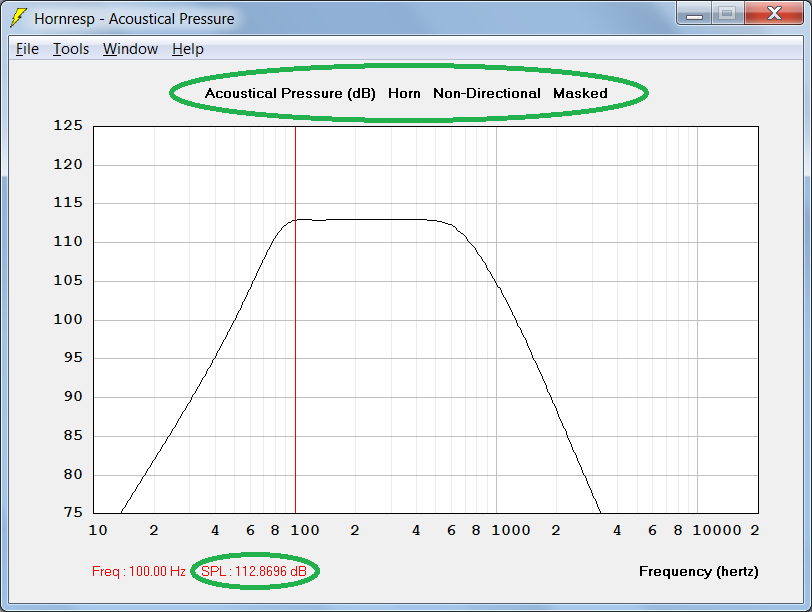Click the 'Freq : 100.00 Hz' readout
Screen dimensions: 812x612
138,571
